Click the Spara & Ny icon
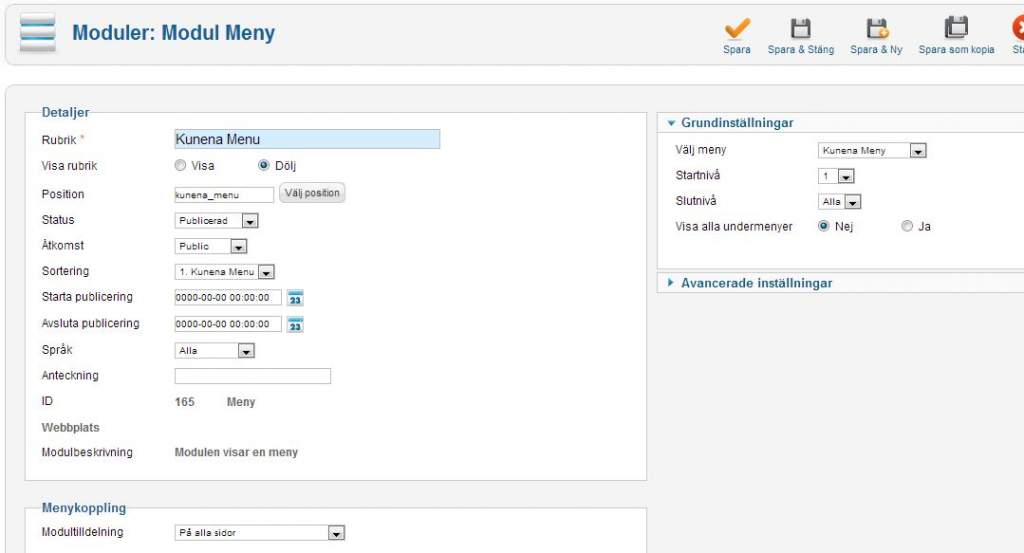Image resolution: width=1024 pixels, height=553 pixels. [x=876, y=29]
